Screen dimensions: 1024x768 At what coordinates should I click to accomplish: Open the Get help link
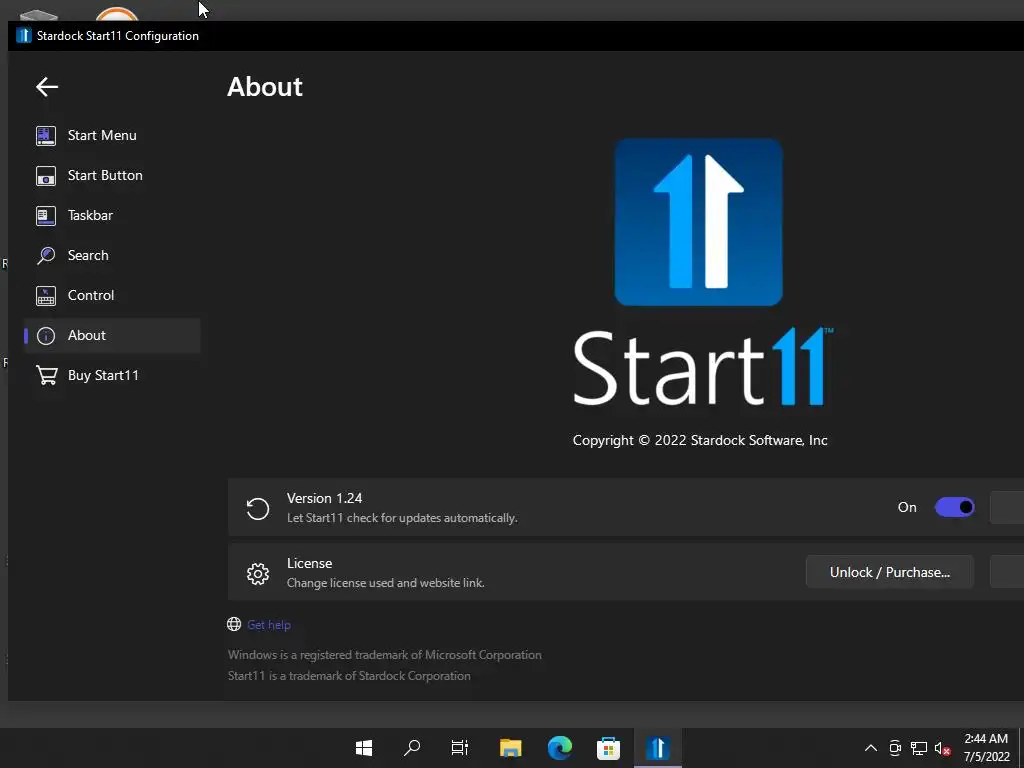pyautogui.click(x=268, y=624)
